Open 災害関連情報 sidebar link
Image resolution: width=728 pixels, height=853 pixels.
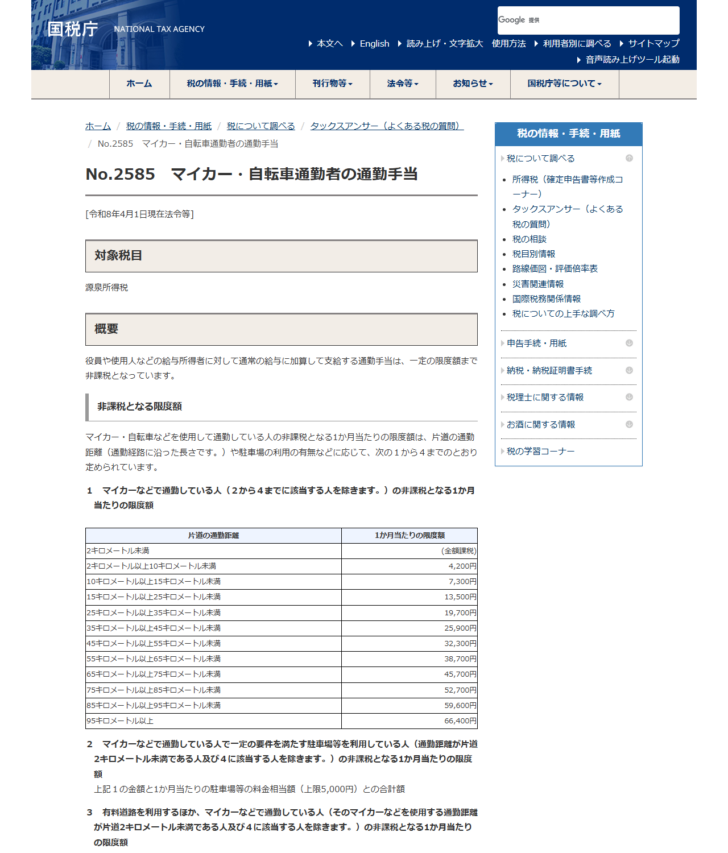click(x=538, y=284)
